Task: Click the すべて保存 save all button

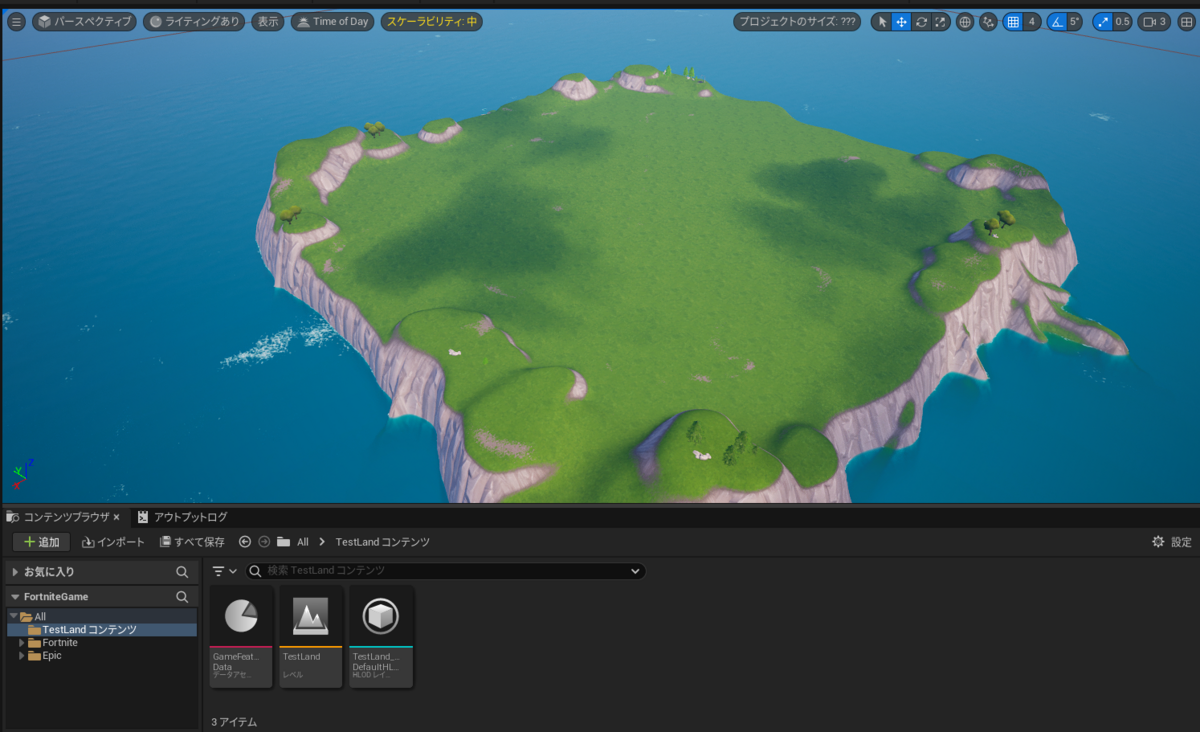Action: 192,542
